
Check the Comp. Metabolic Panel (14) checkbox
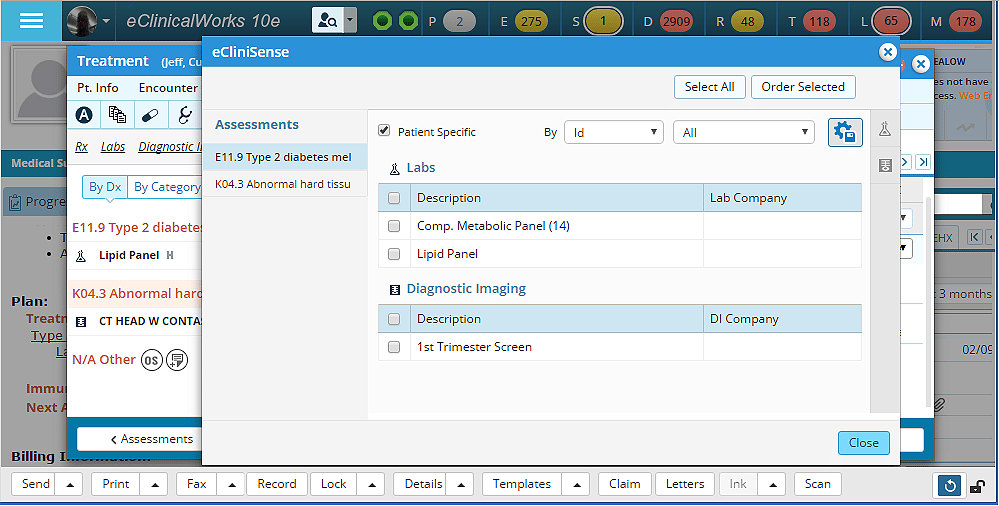pyautogui.click(x=394, y=226)
